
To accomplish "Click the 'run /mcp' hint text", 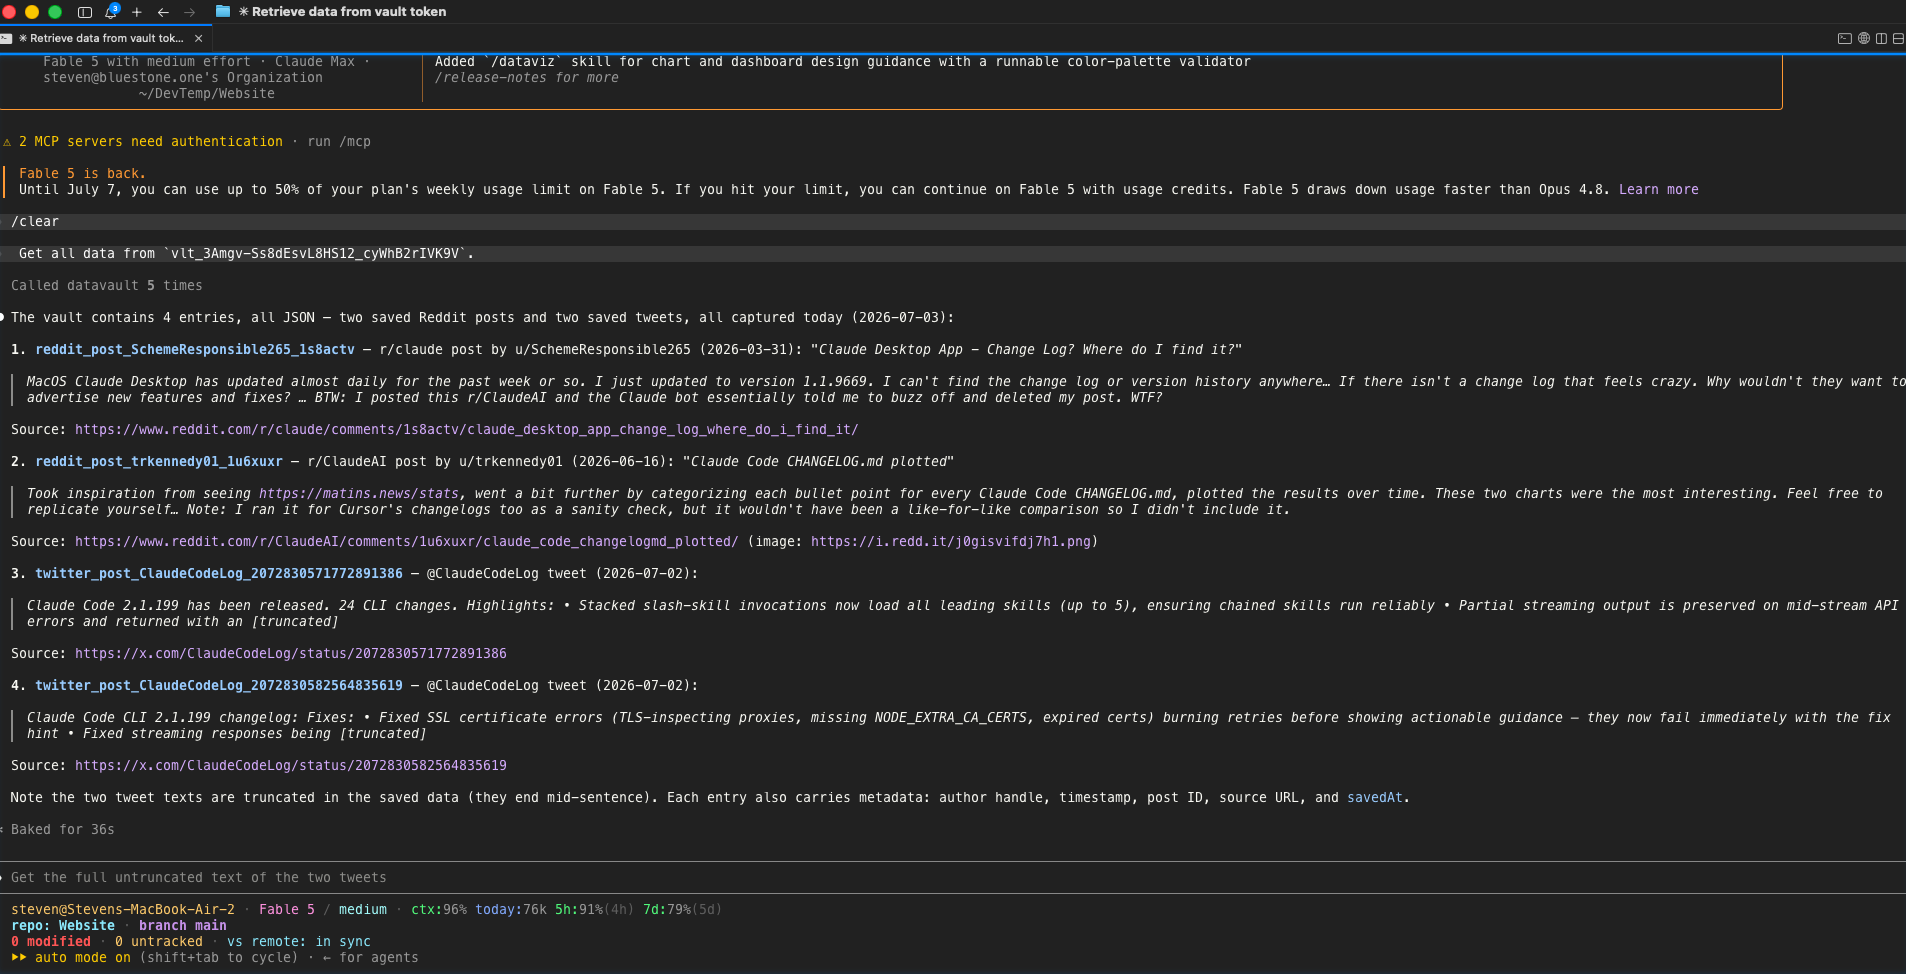I will 339,141.
